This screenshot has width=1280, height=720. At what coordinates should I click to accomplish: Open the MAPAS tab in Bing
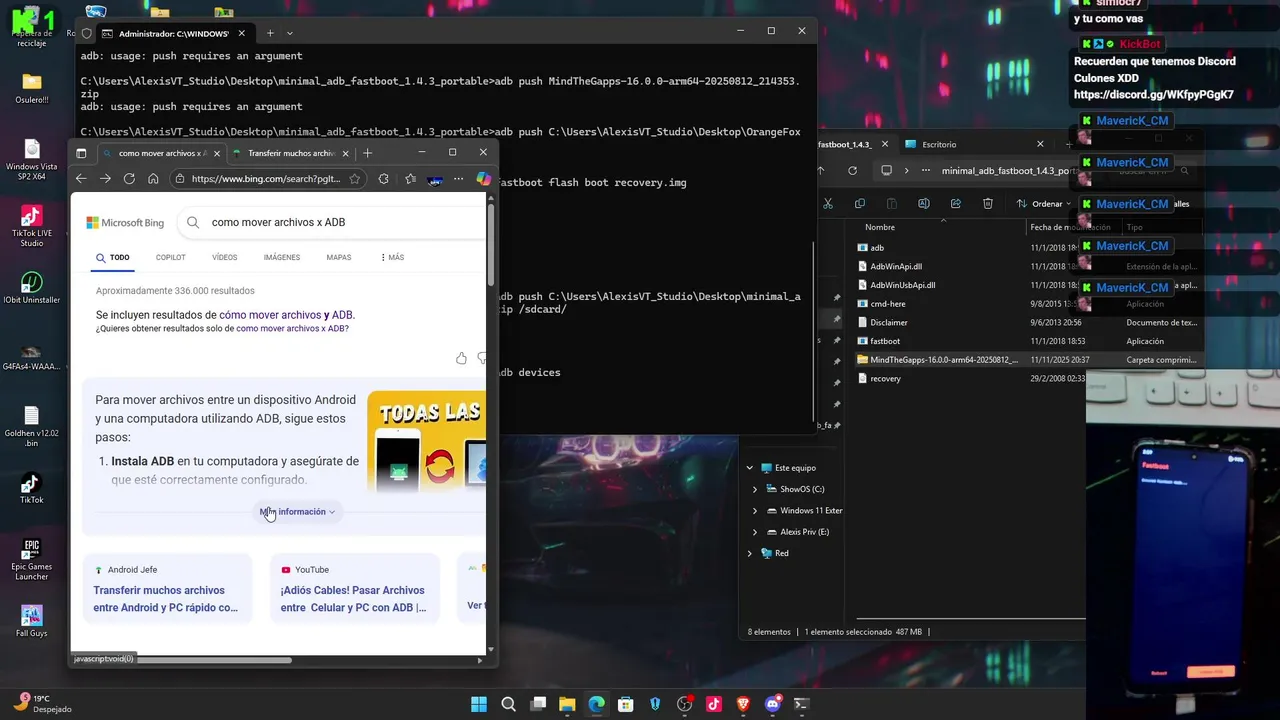pos(339,257)
